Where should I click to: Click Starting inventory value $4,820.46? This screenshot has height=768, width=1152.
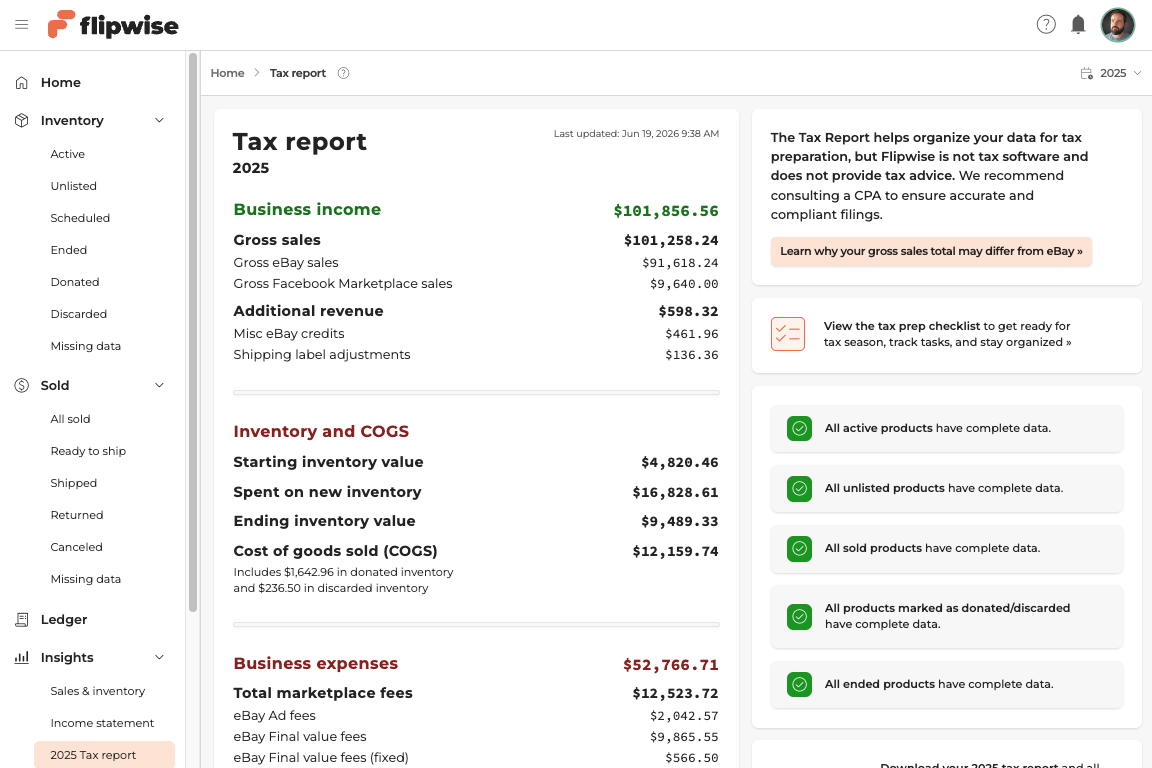tap(680, 462)
